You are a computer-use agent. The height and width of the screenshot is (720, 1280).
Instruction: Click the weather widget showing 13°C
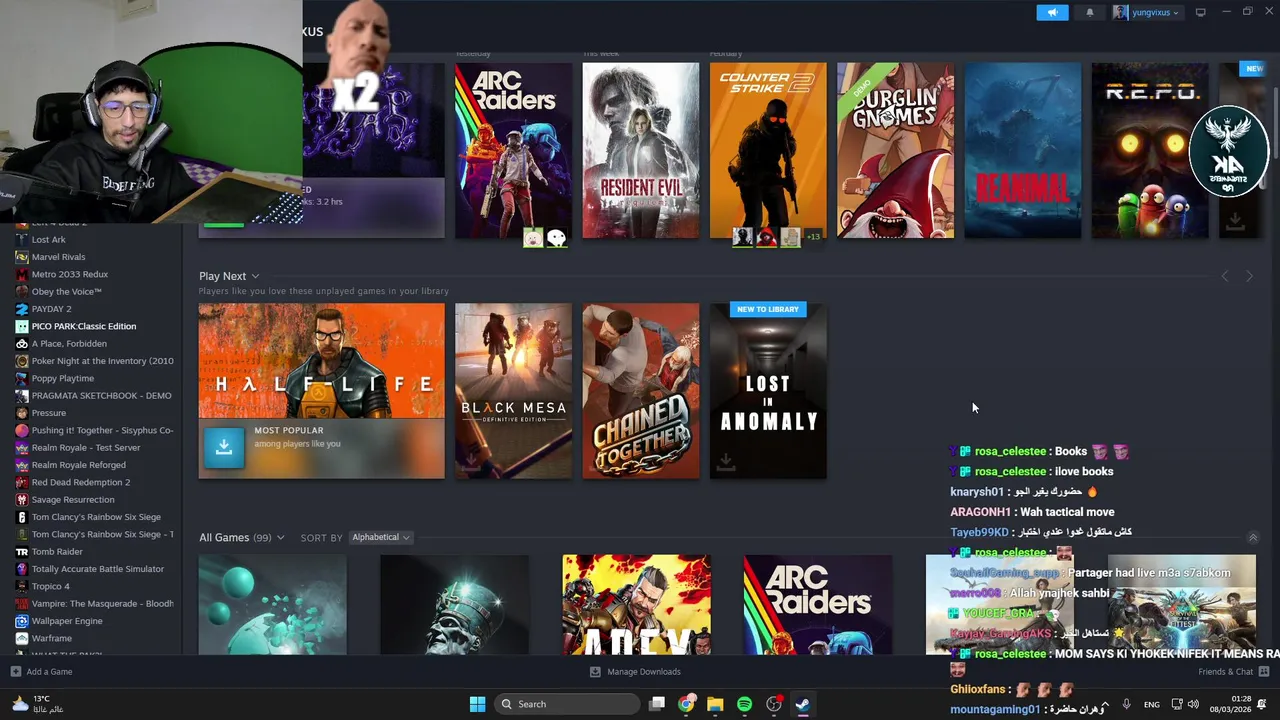(x=36, y=704)
